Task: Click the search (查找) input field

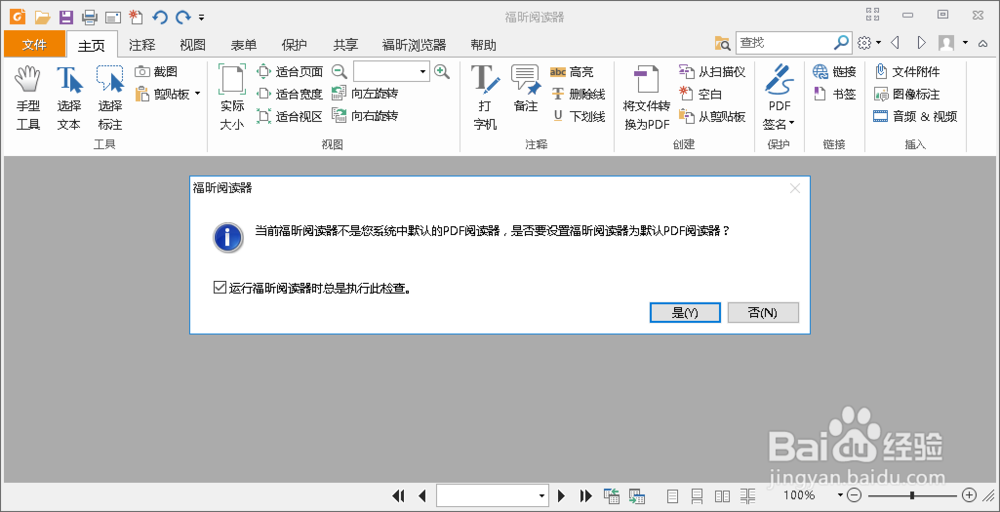Action: (786, 43)
